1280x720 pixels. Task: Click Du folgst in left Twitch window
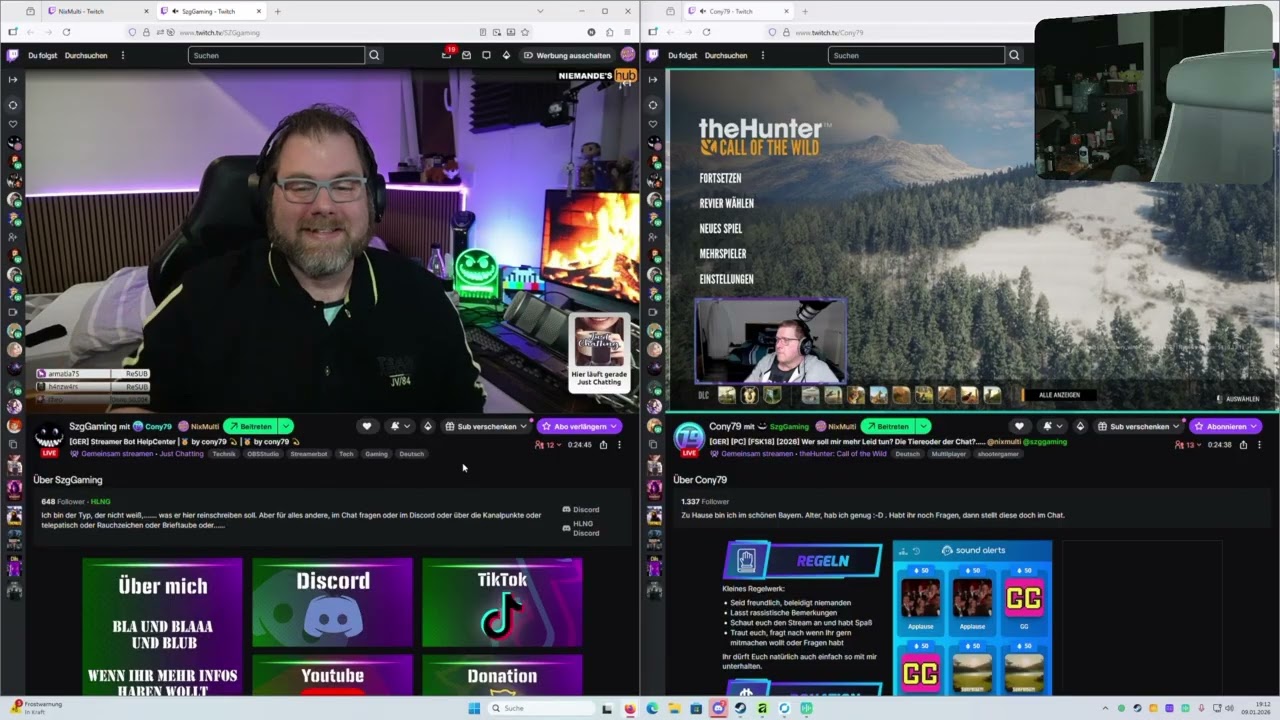41,55
